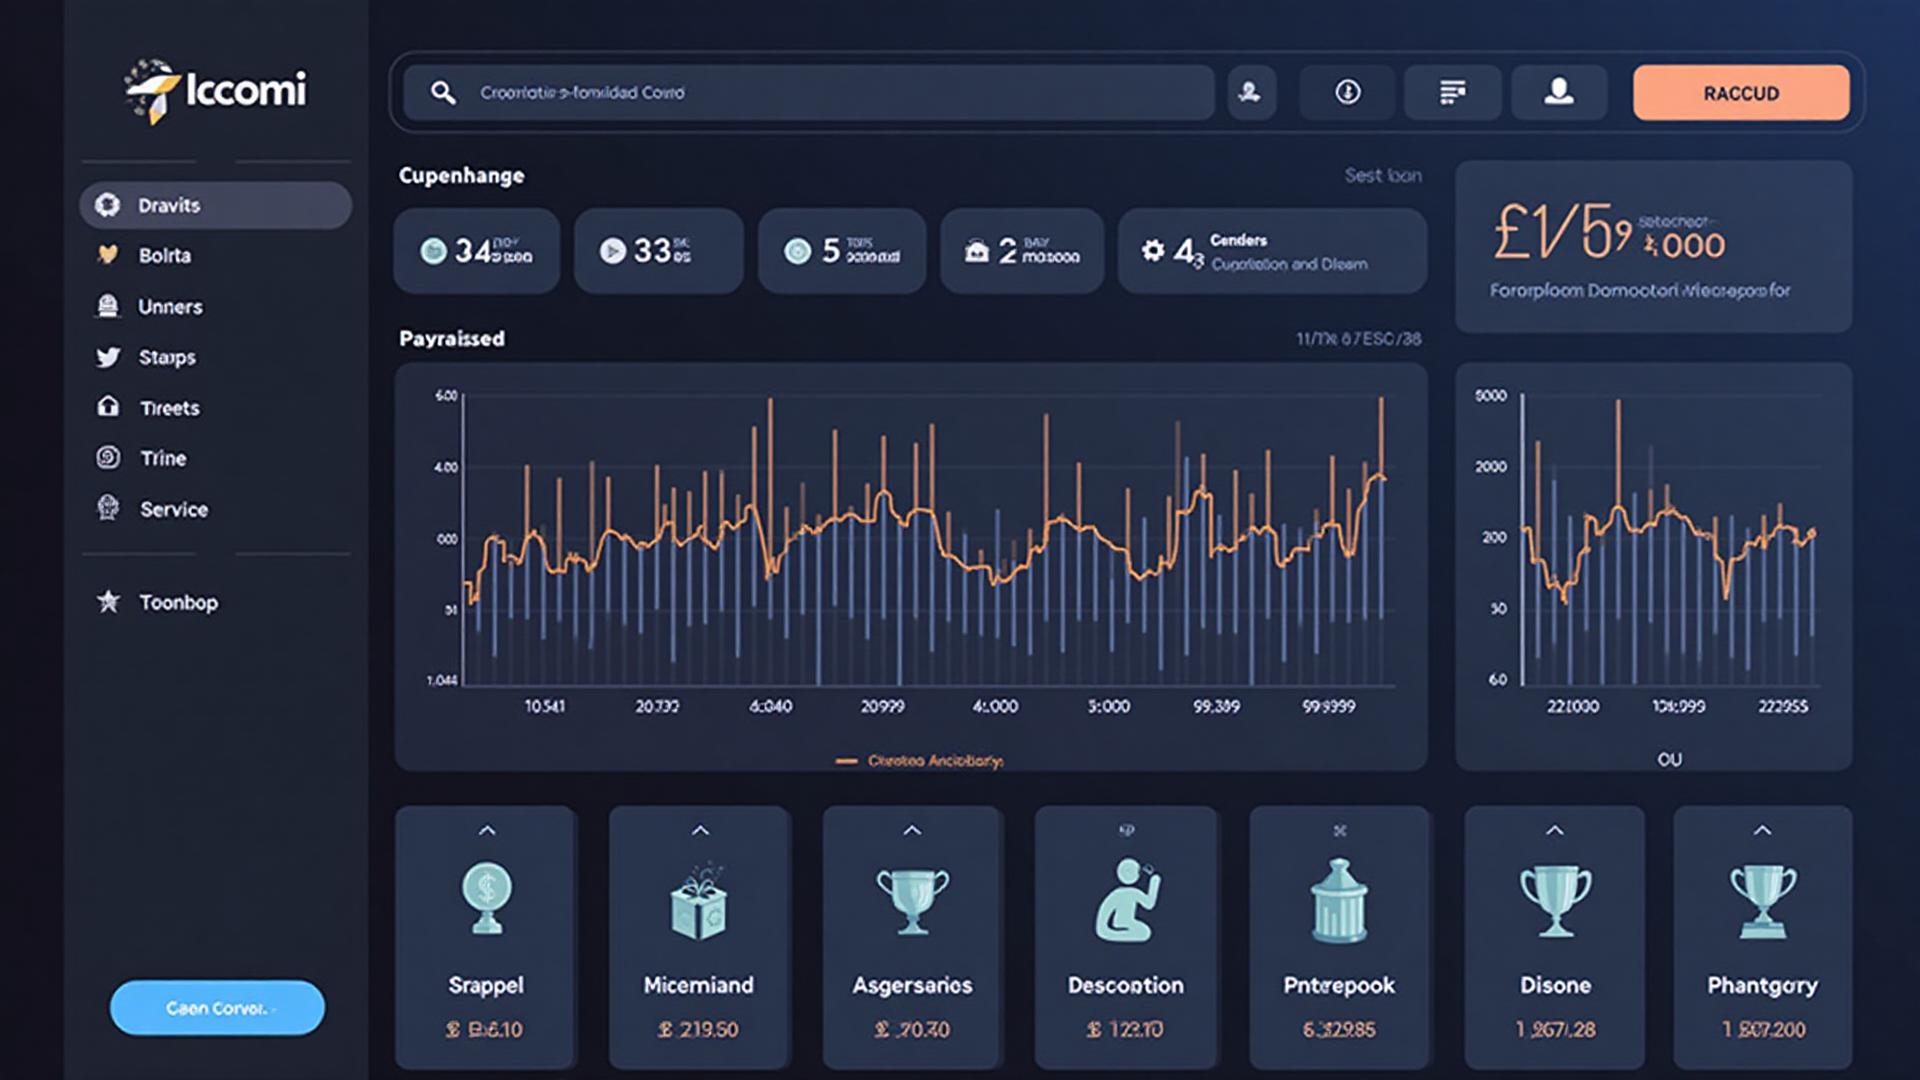This screenshot has height=1080, width=1920.
Task: Select Dravits in the sidebar menu
Action: (x=170, y=205)
